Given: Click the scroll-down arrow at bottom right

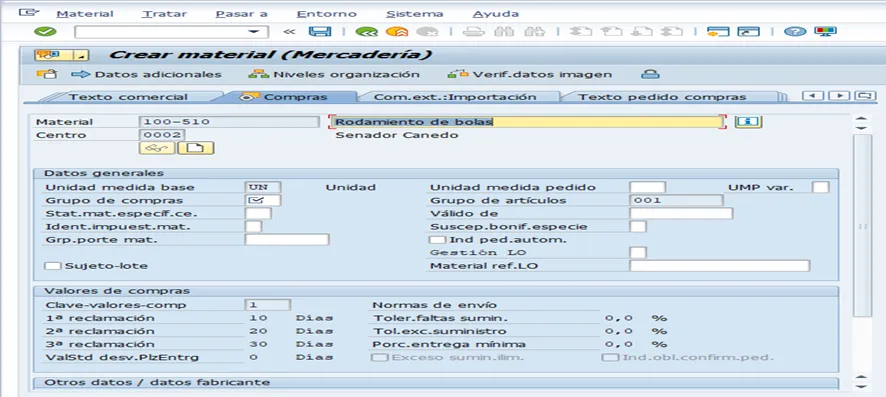Looking at the screenshot, I should [862, 387].
